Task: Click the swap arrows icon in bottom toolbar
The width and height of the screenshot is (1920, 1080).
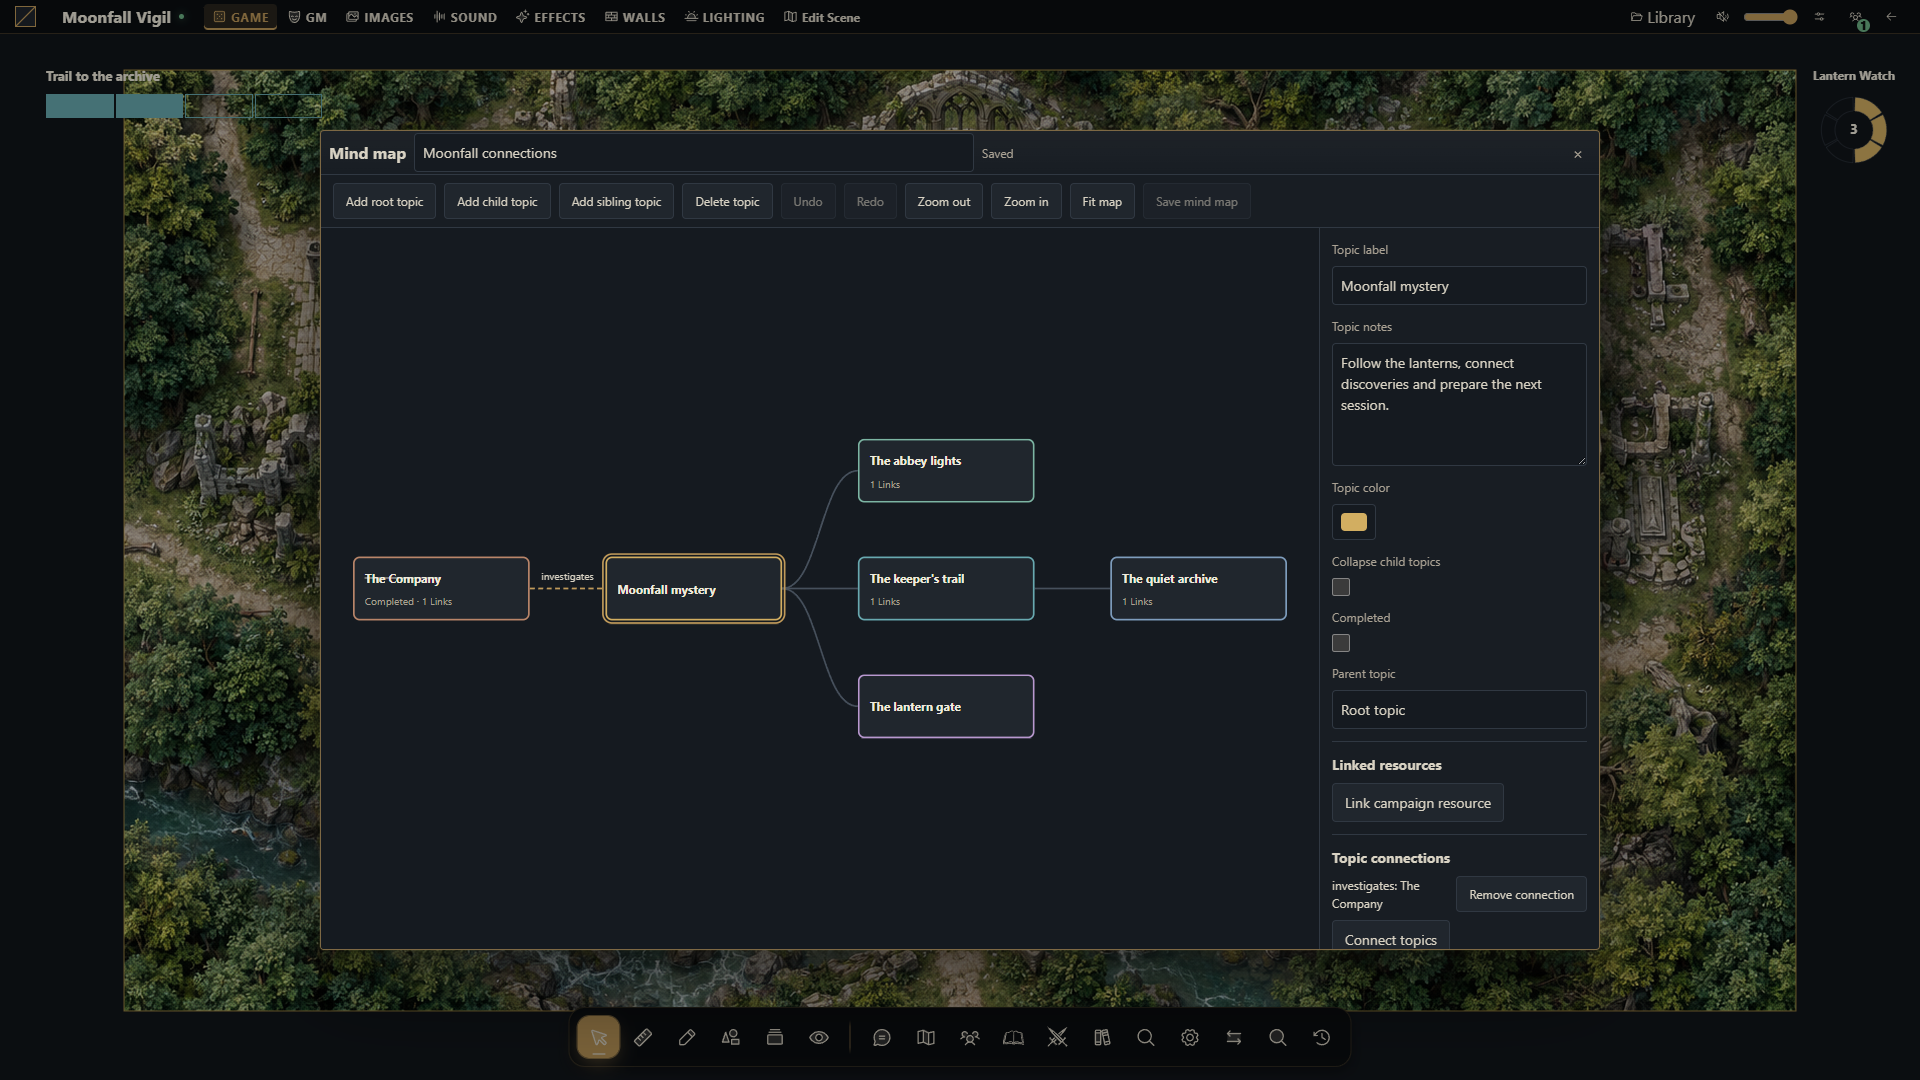Action: coord(1234,1038)
